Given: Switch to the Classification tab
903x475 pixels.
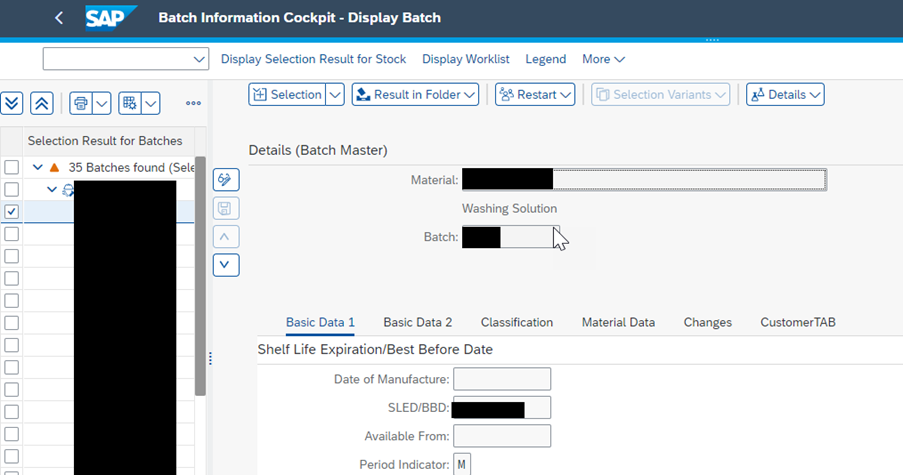Looking at the screenshot, I should point(516,322).
